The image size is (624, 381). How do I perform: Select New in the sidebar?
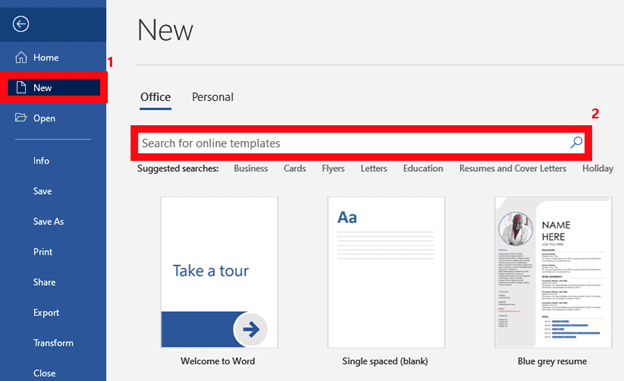(x=54, y=88)
